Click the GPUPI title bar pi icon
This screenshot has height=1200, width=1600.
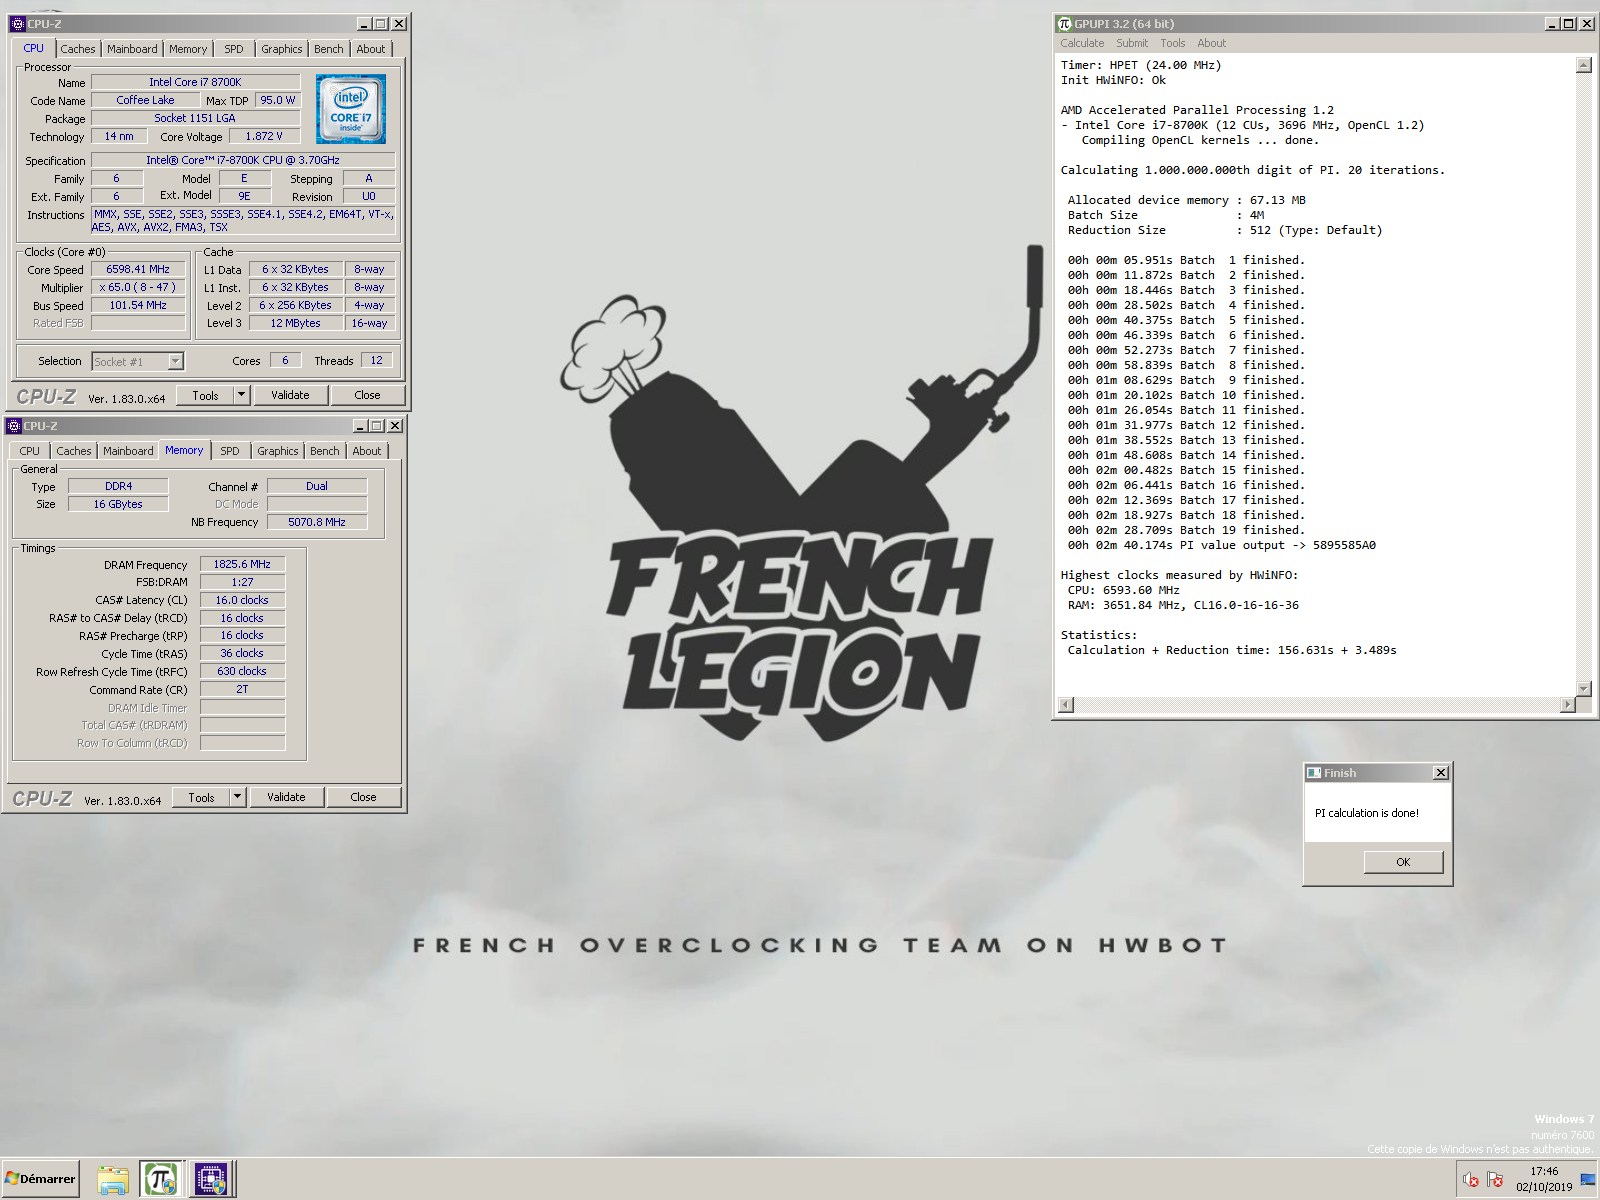[1065, 23]
